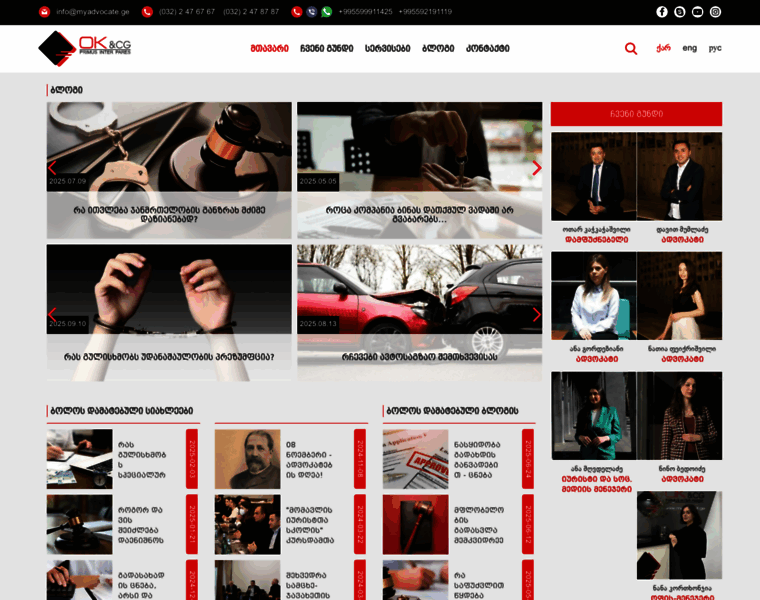Open the მთავარი menu item
The width and height of the screenshot is (760, 600).
(269, 48)
